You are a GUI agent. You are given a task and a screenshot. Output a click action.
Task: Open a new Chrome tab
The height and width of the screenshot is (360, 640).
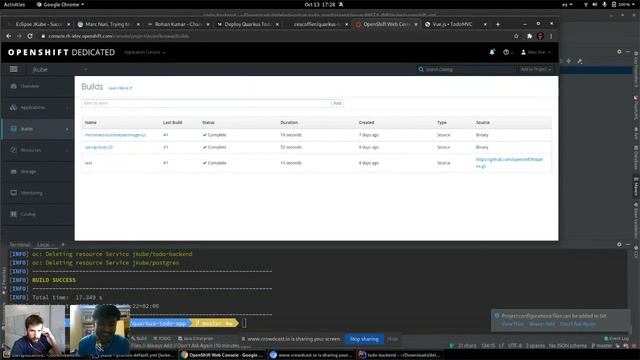498,24
